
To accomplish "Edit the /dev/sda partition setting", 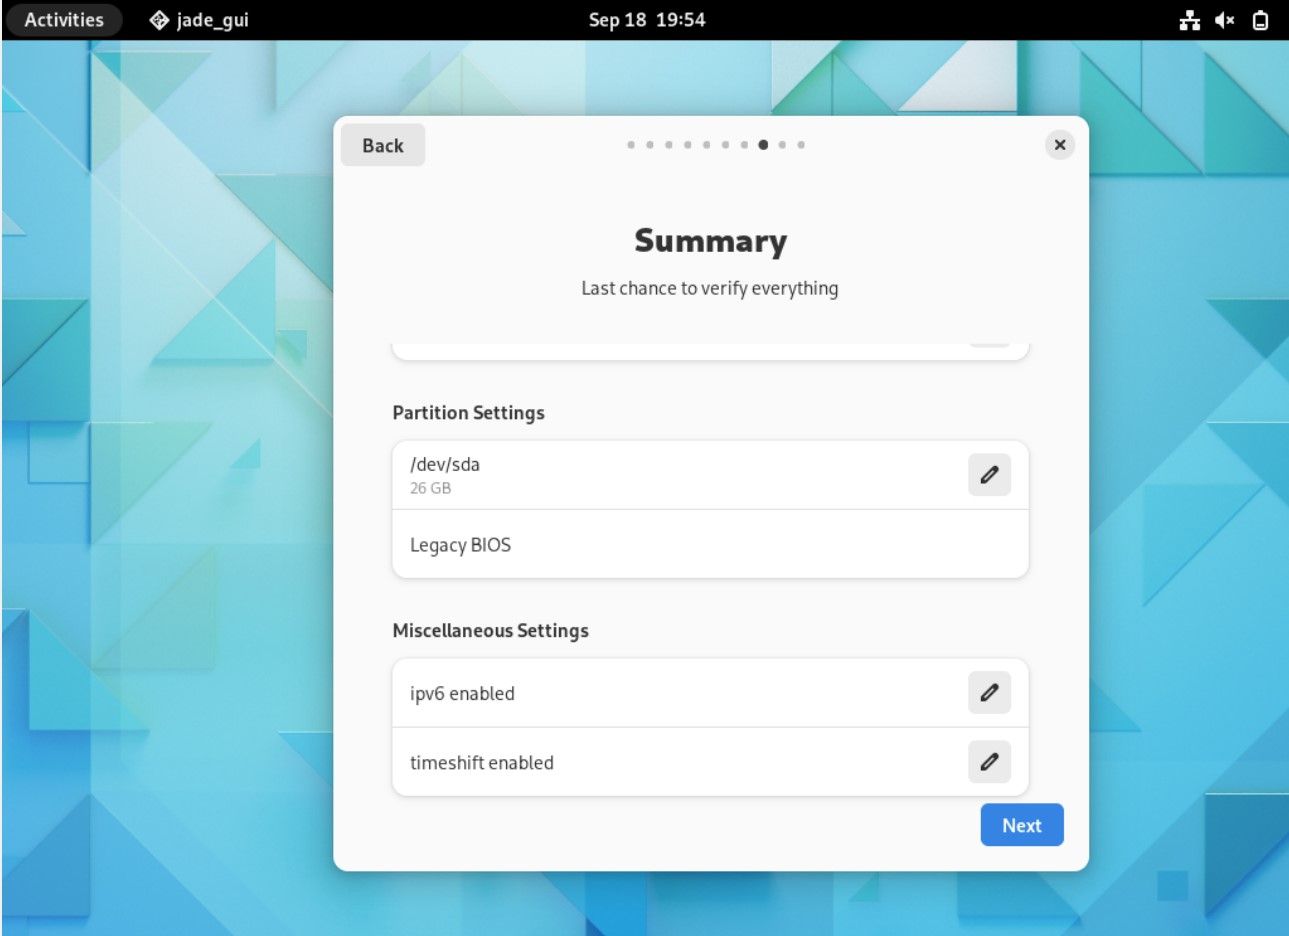I will tap(989, 475).
